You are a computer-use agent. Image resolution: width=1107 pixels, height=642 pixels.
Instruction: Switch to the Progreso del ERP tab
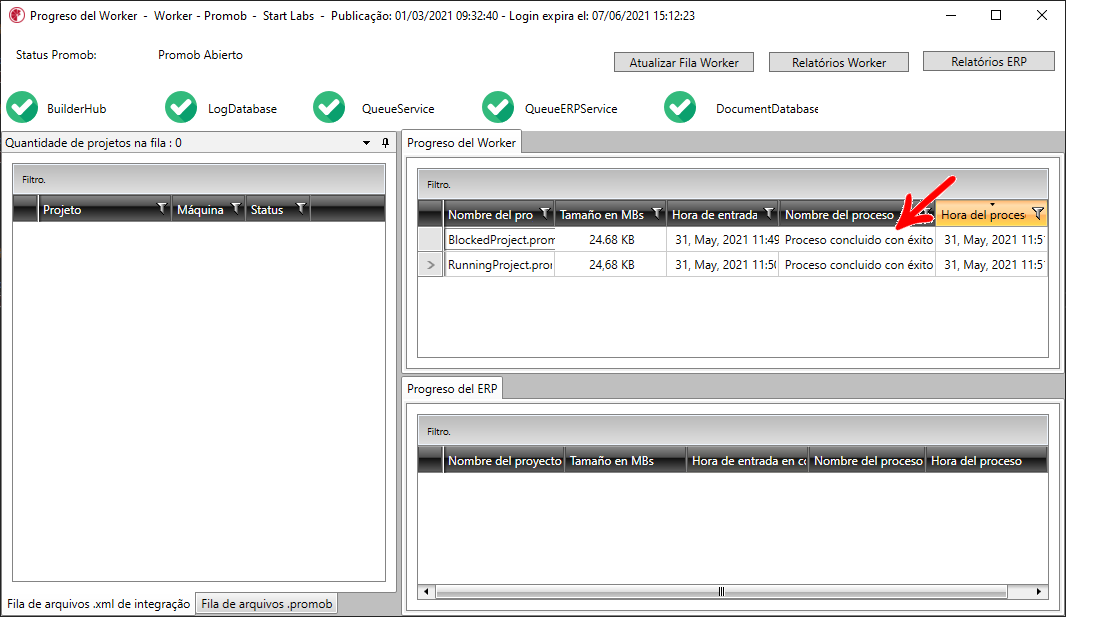click(x=453, y=388)
